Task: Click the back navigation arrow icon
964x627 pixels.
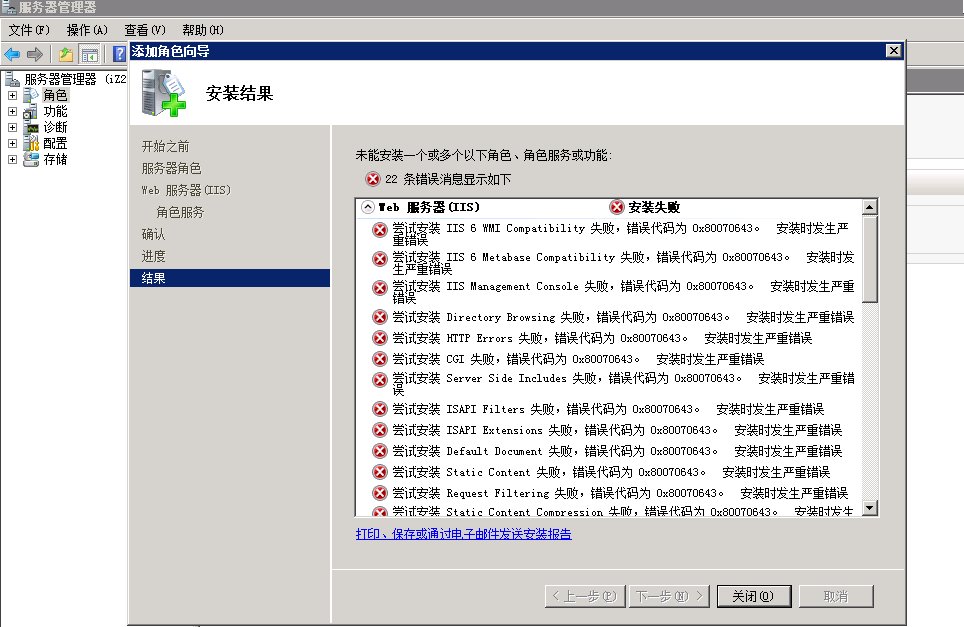Action: point(11,51)
